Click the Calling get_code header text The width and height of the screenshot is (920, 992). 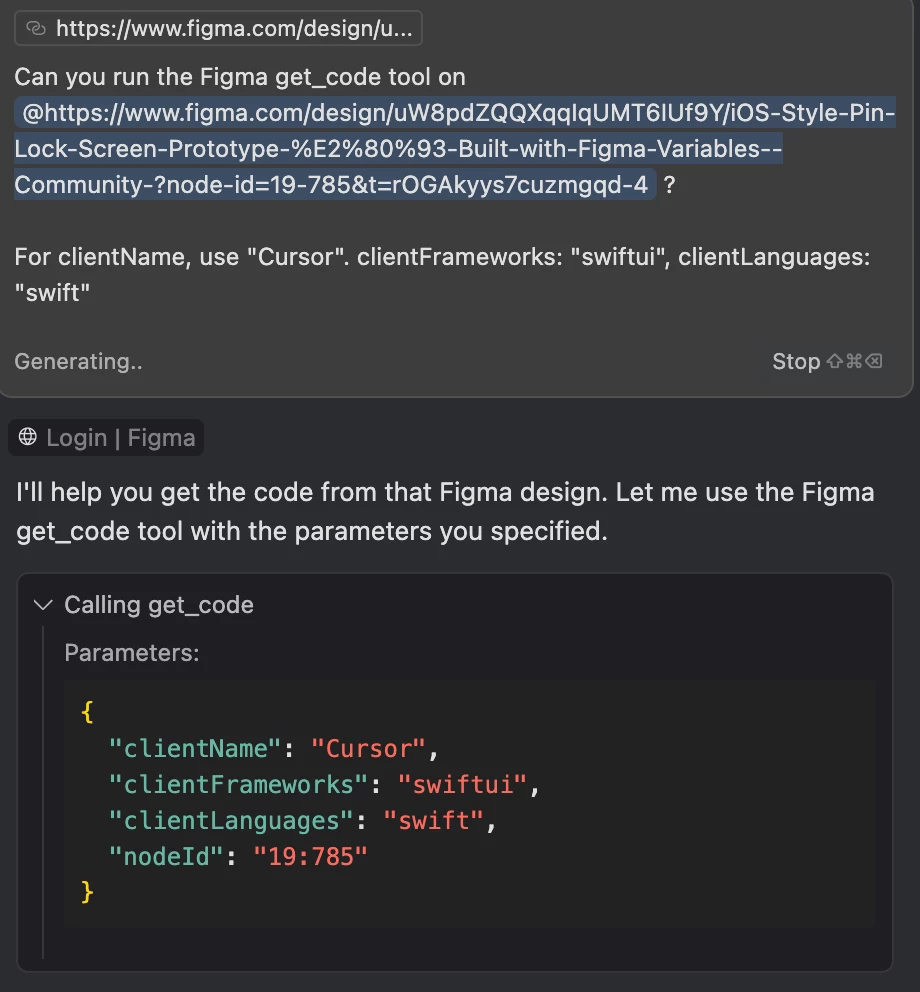click(159, 605)
